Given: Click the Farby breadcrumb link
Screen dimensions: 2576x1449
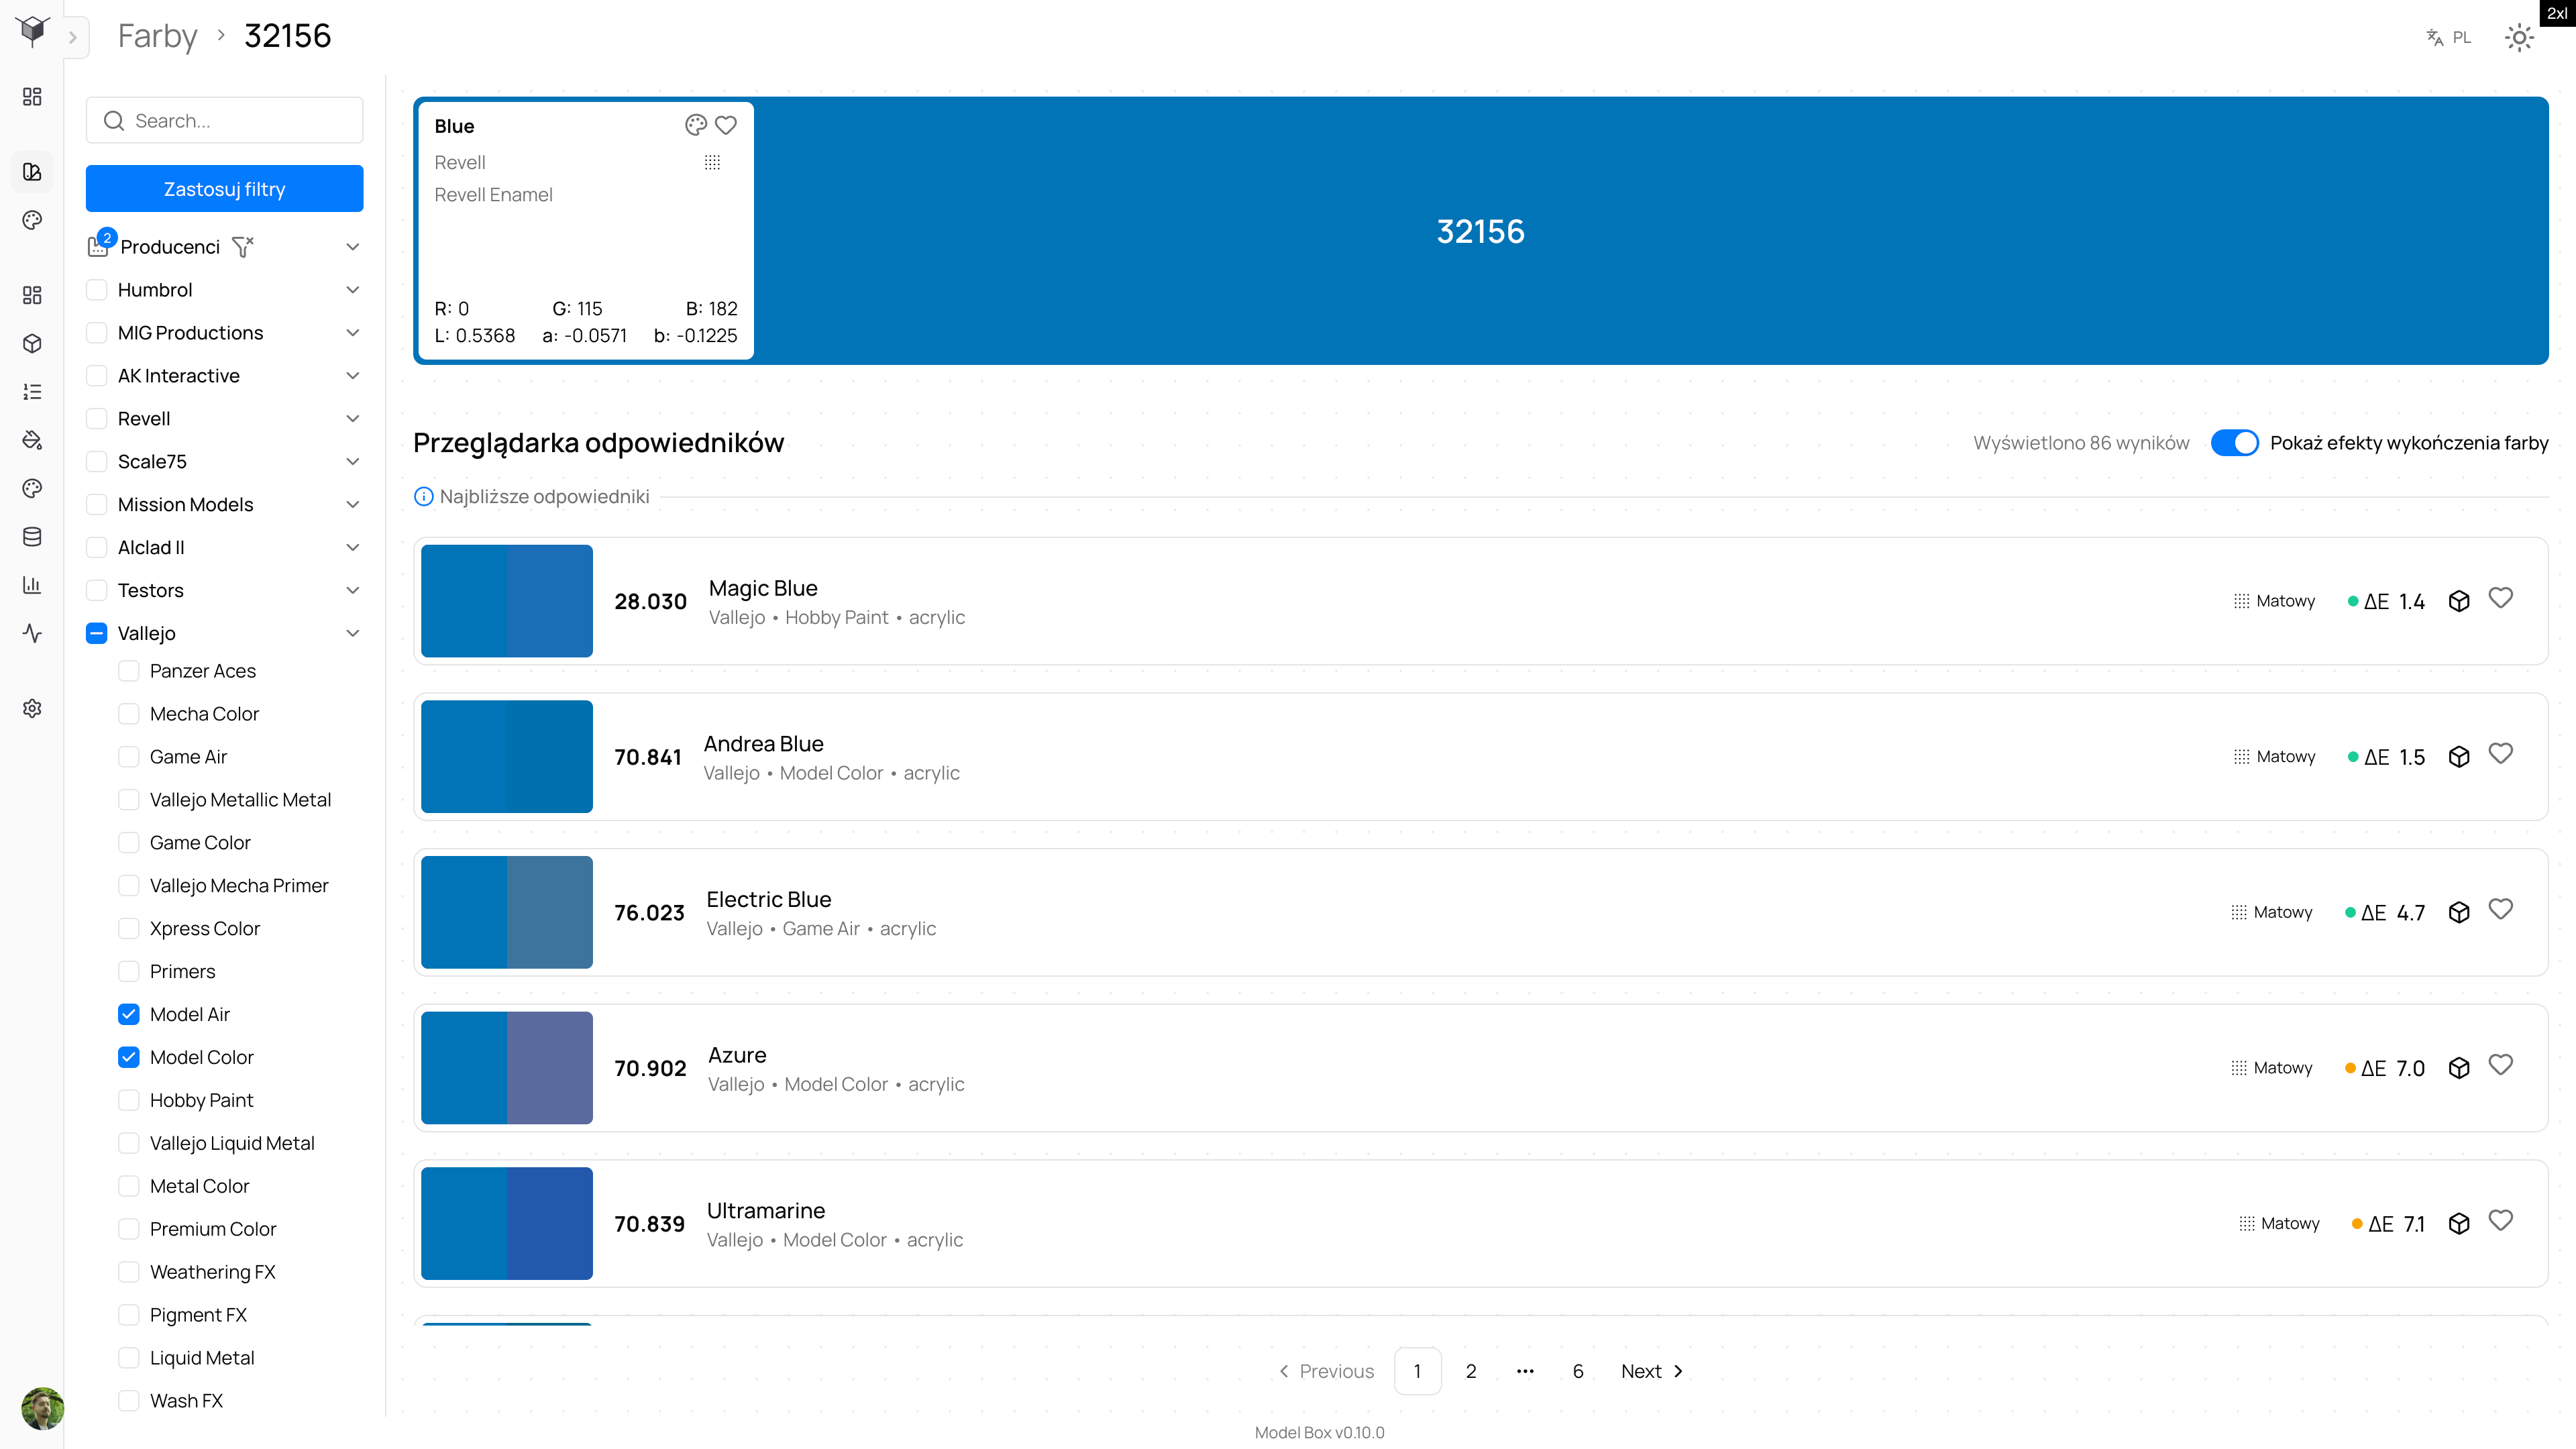Looking at the screenshot, I should tap(158, 36).
